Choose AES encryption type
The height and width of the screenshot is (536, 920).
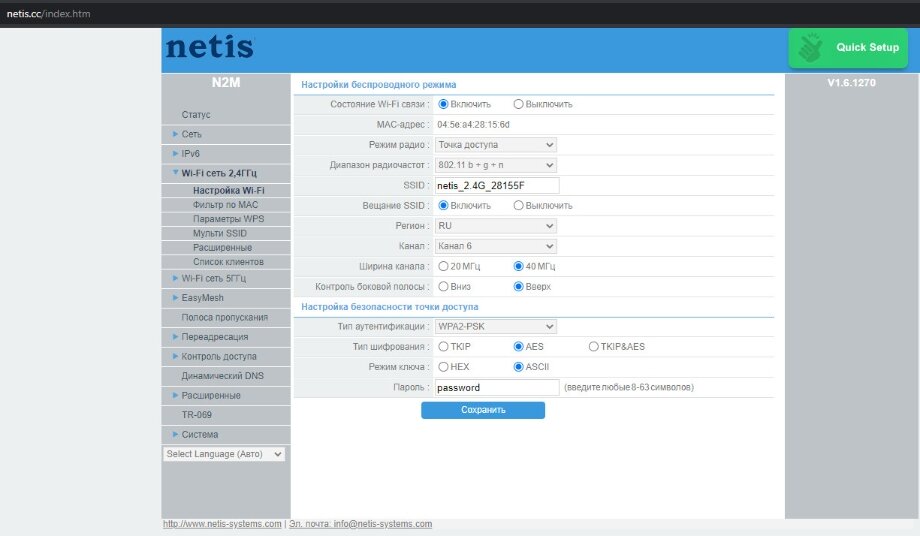point(518,347)
